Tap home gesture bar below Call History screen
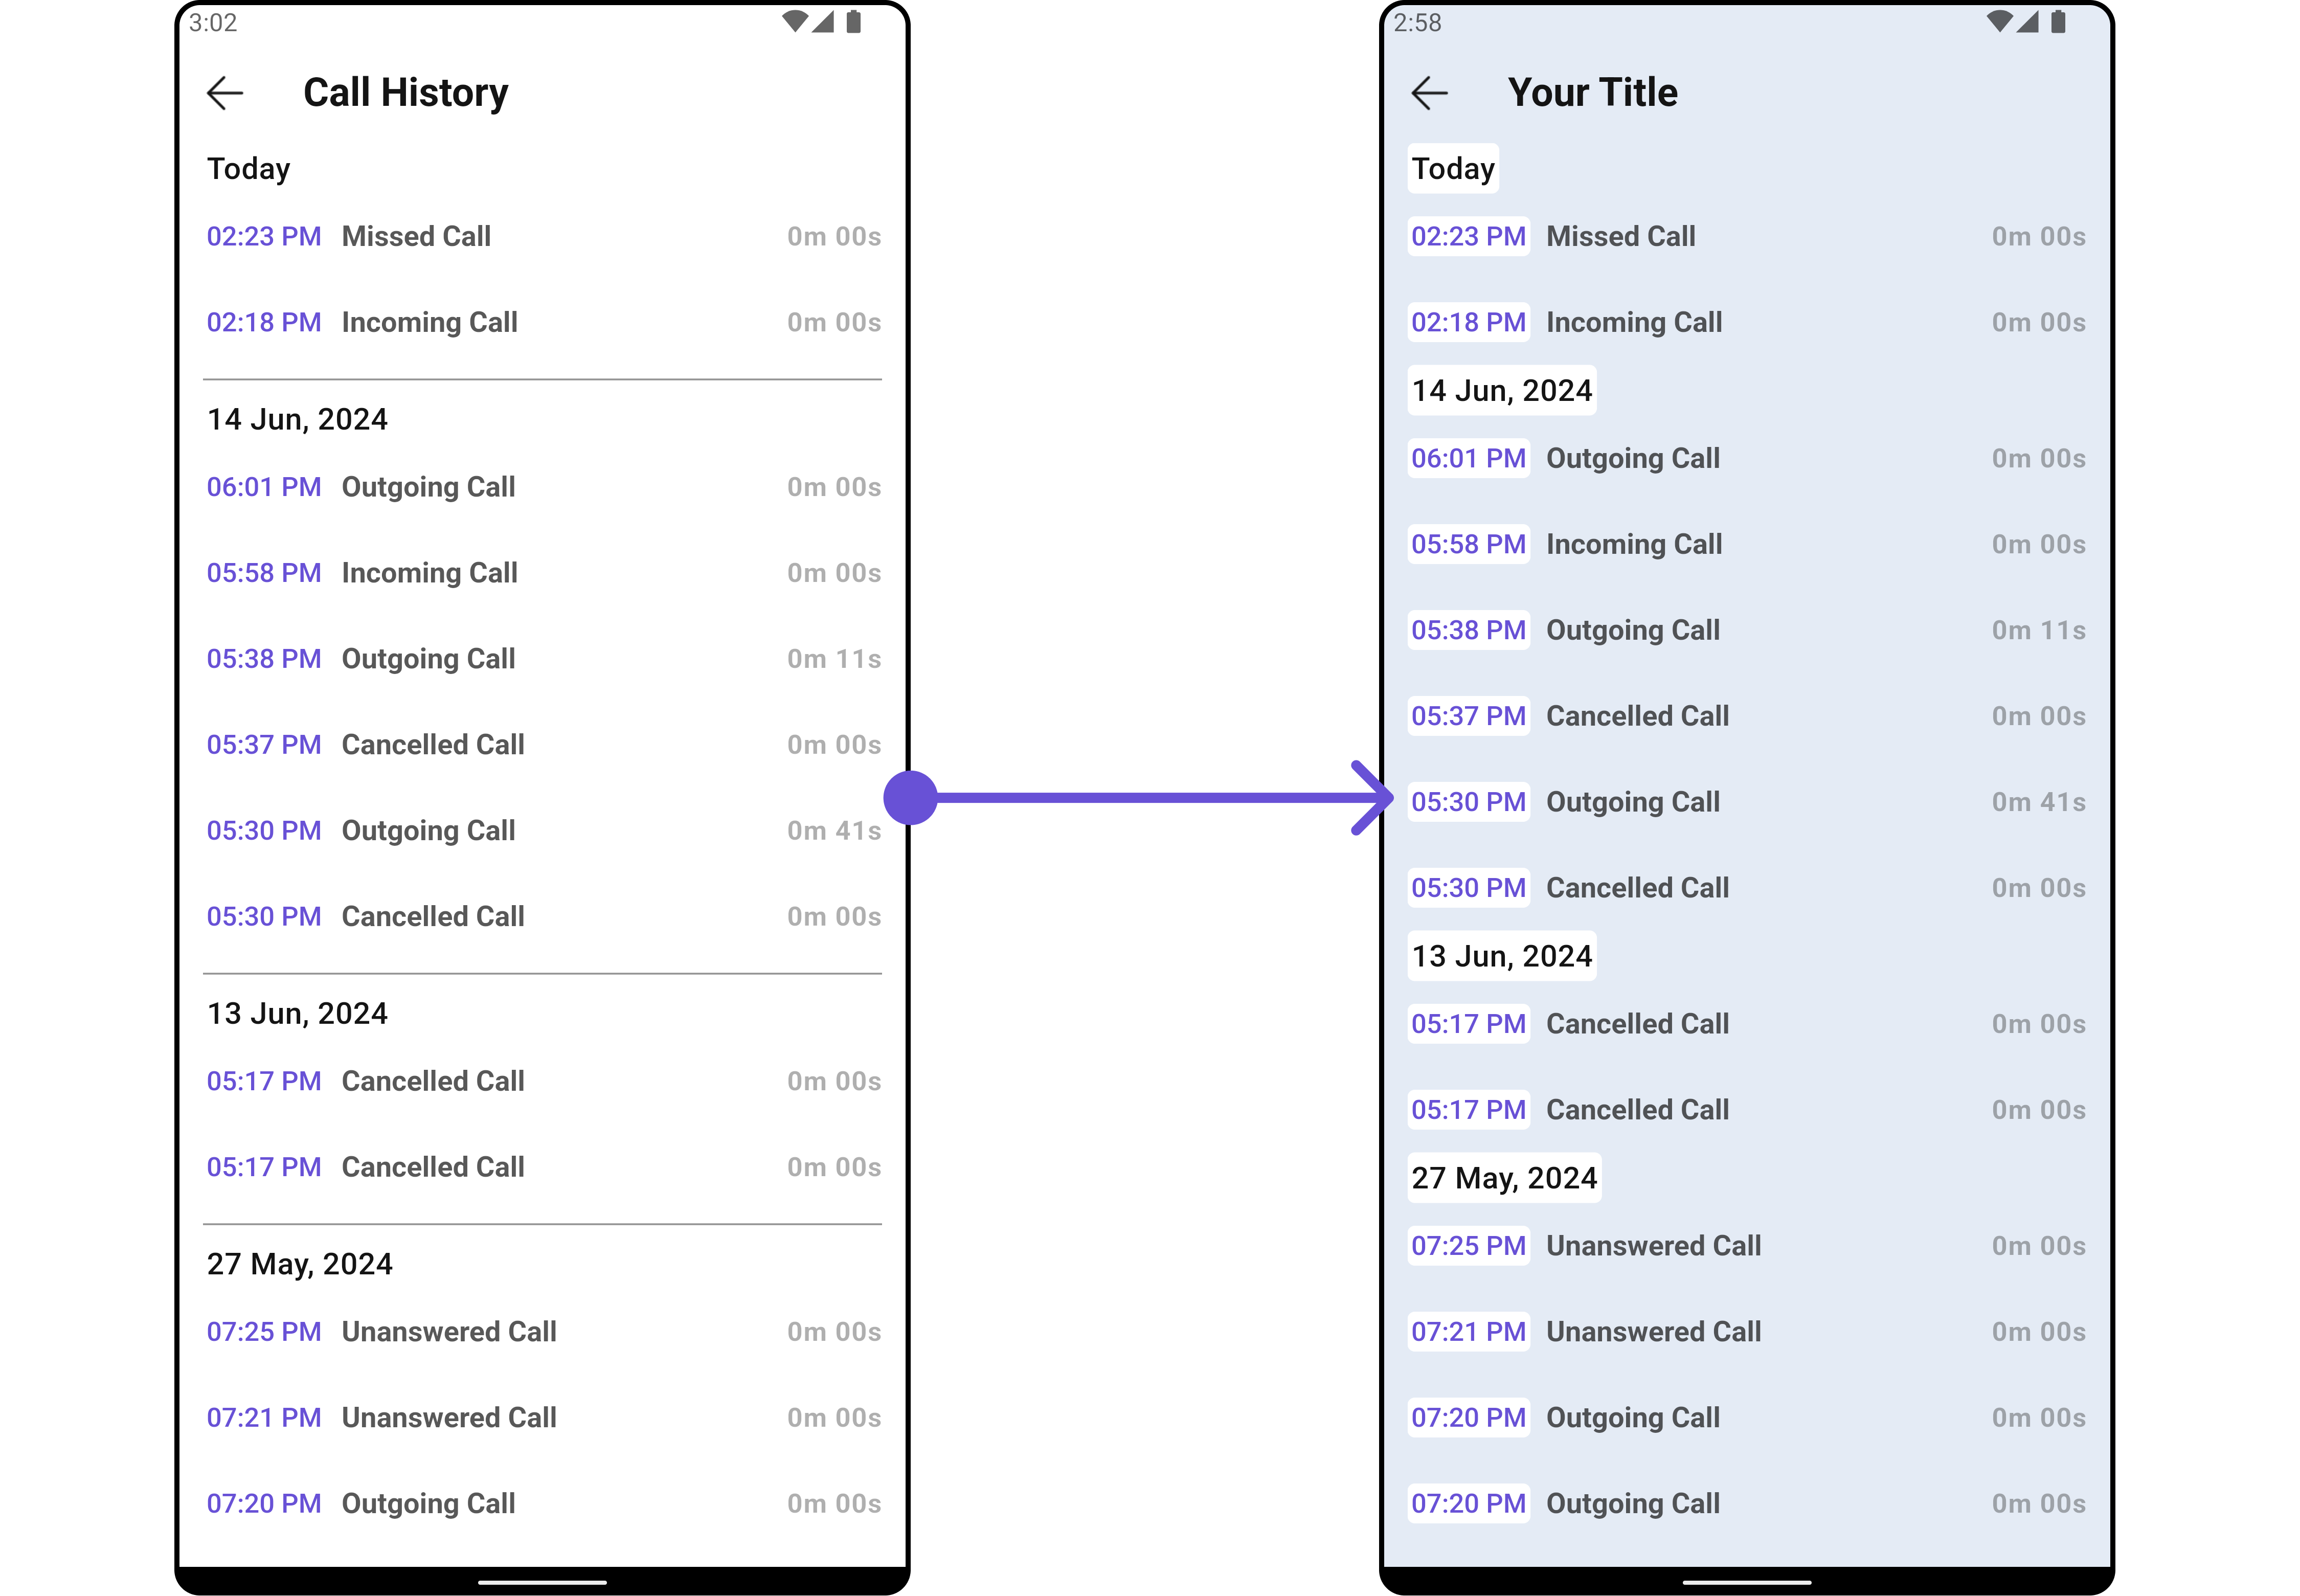Viewport: 2300px width, 1596px height. 542,1582
